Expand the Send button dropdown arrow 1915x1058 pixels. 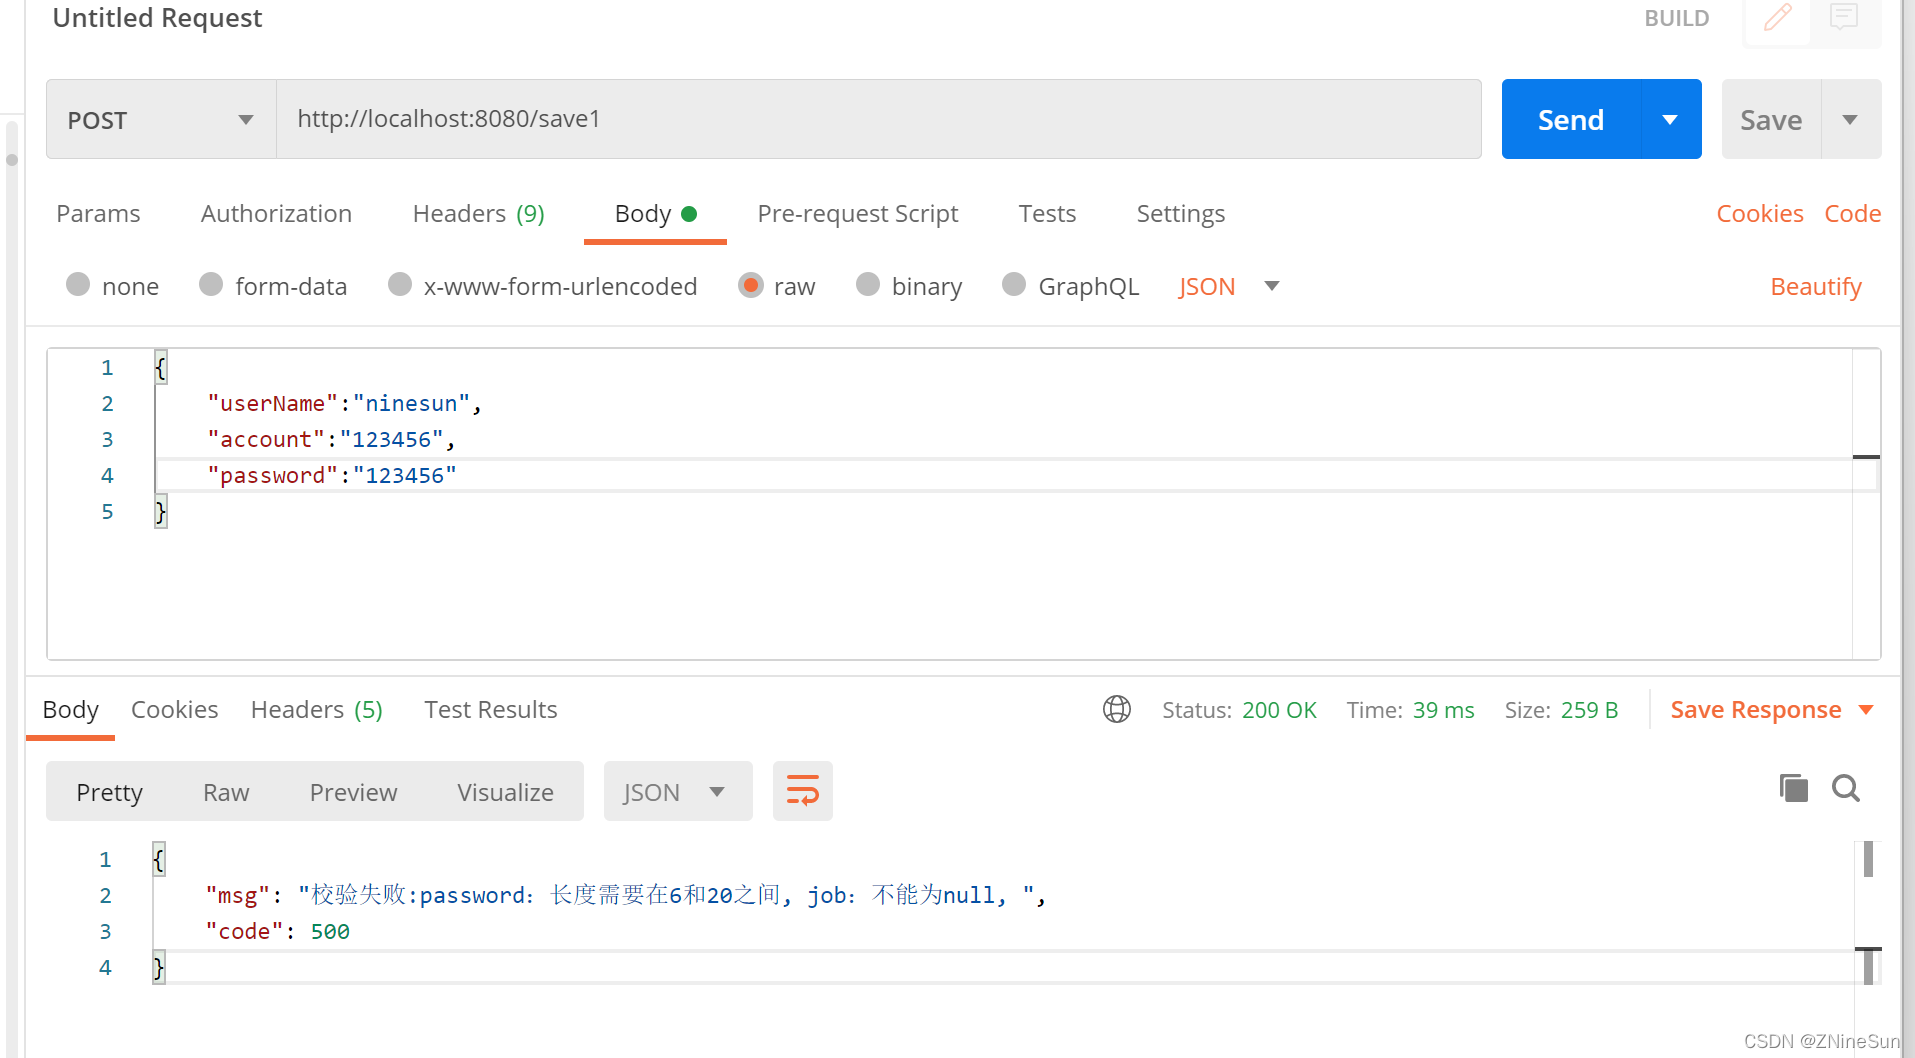click(1670, 120)
